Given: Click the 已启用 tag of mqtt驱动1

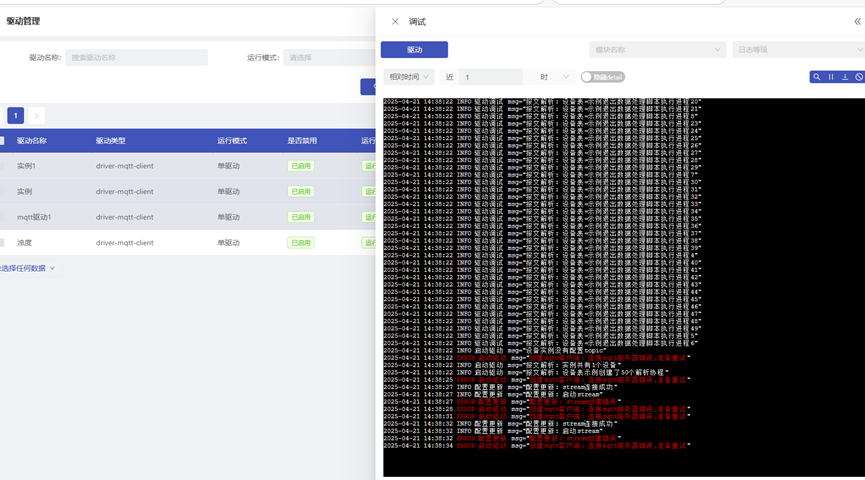Looking at the screenshot, I should (300, 217).
